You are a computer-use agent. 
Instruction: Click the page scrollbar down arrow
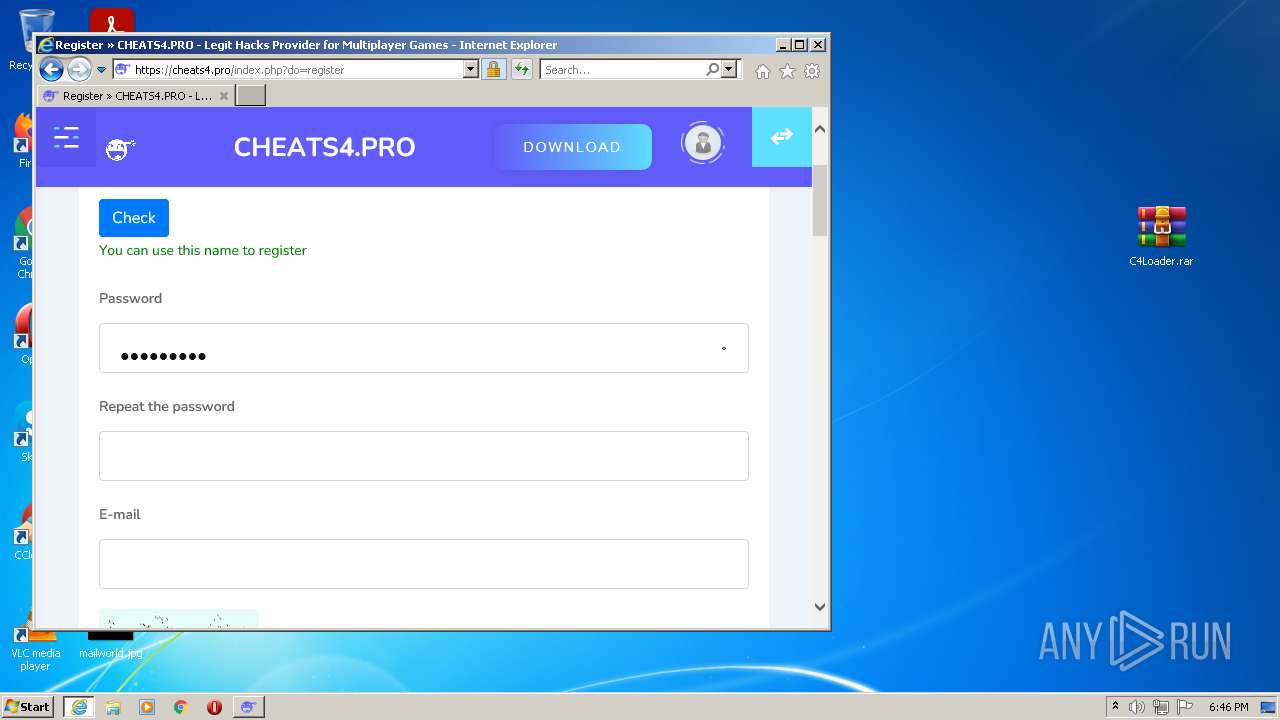[x=820, y=606]
